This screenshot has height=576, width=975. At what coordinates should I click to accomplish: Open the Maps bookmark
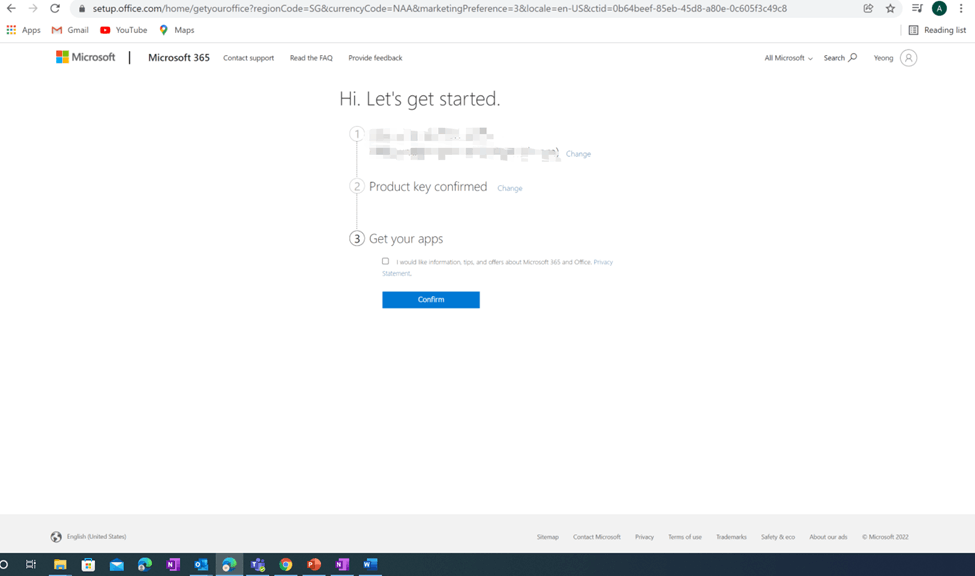pos(177,30)
